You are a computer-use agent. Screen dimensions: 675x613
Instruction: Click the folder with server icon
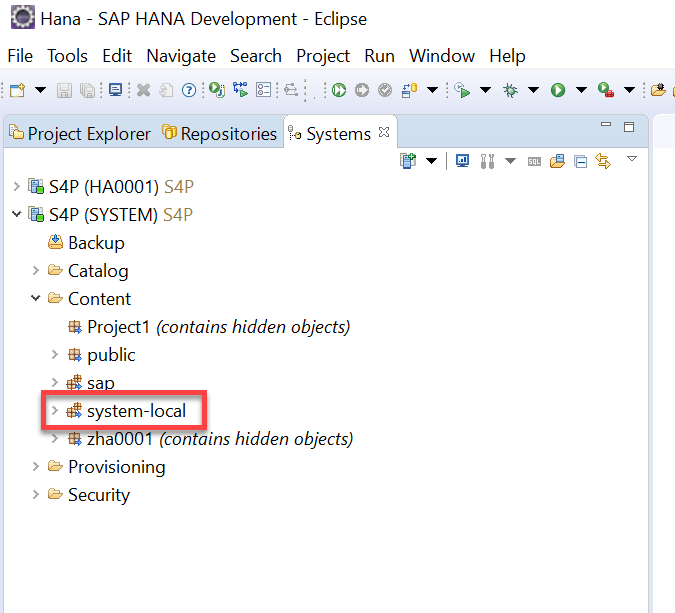tap(557, 161)
